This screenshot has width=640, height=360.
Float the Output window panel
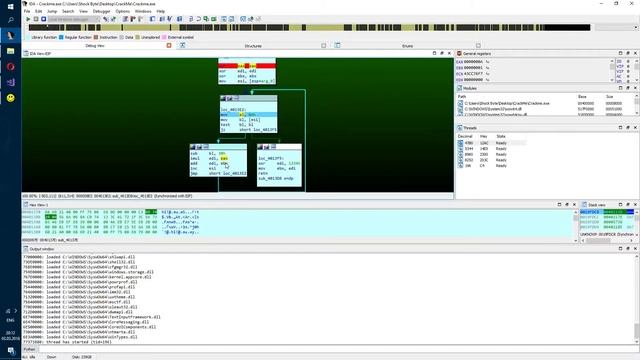tap(628, 249)
